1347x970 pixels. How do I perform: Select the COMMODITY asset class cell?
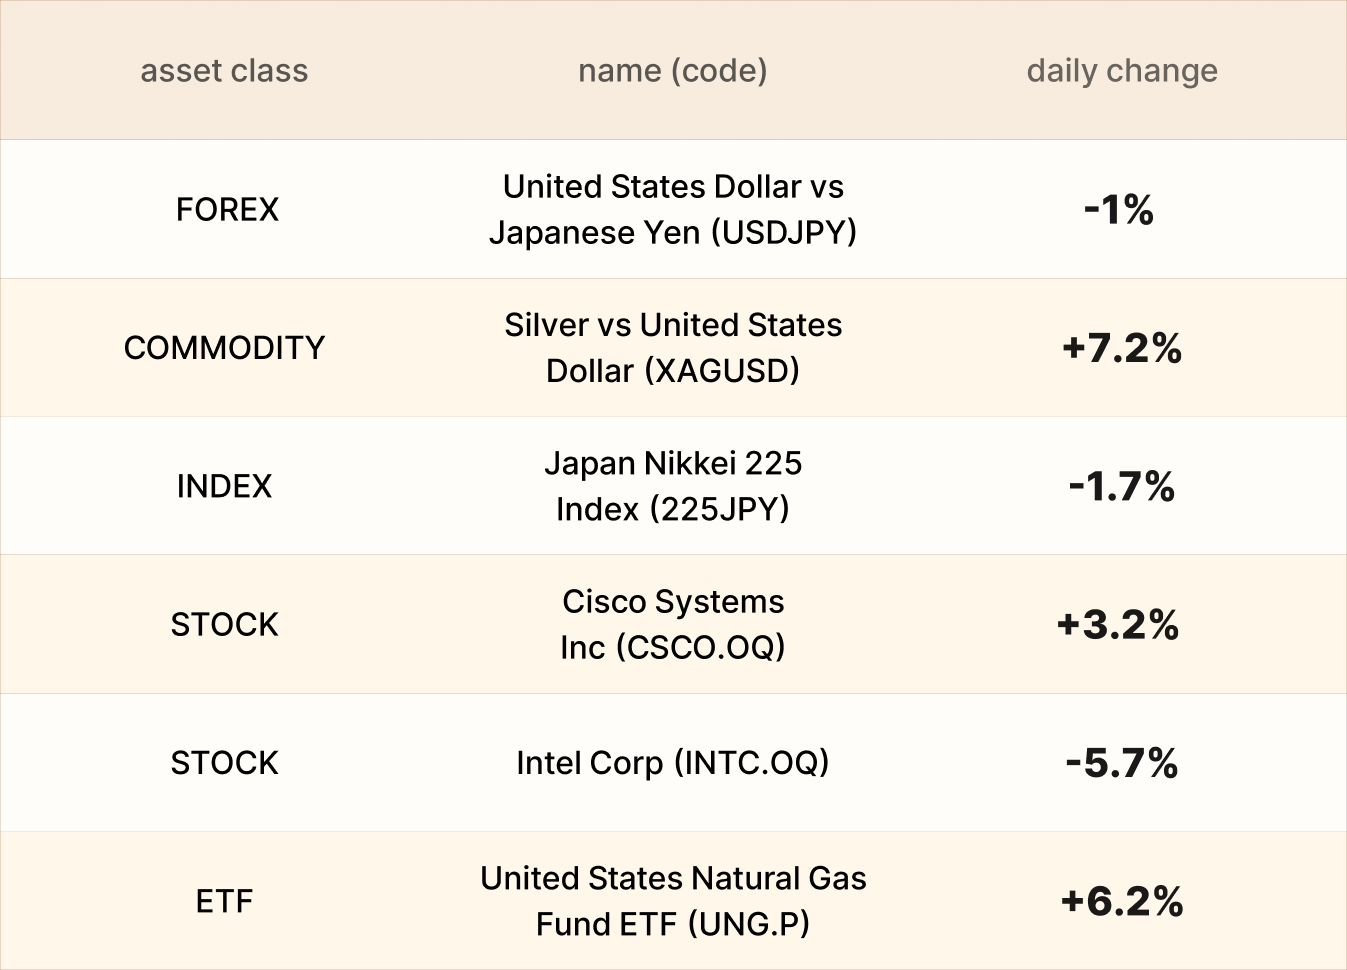click(224, 348)
